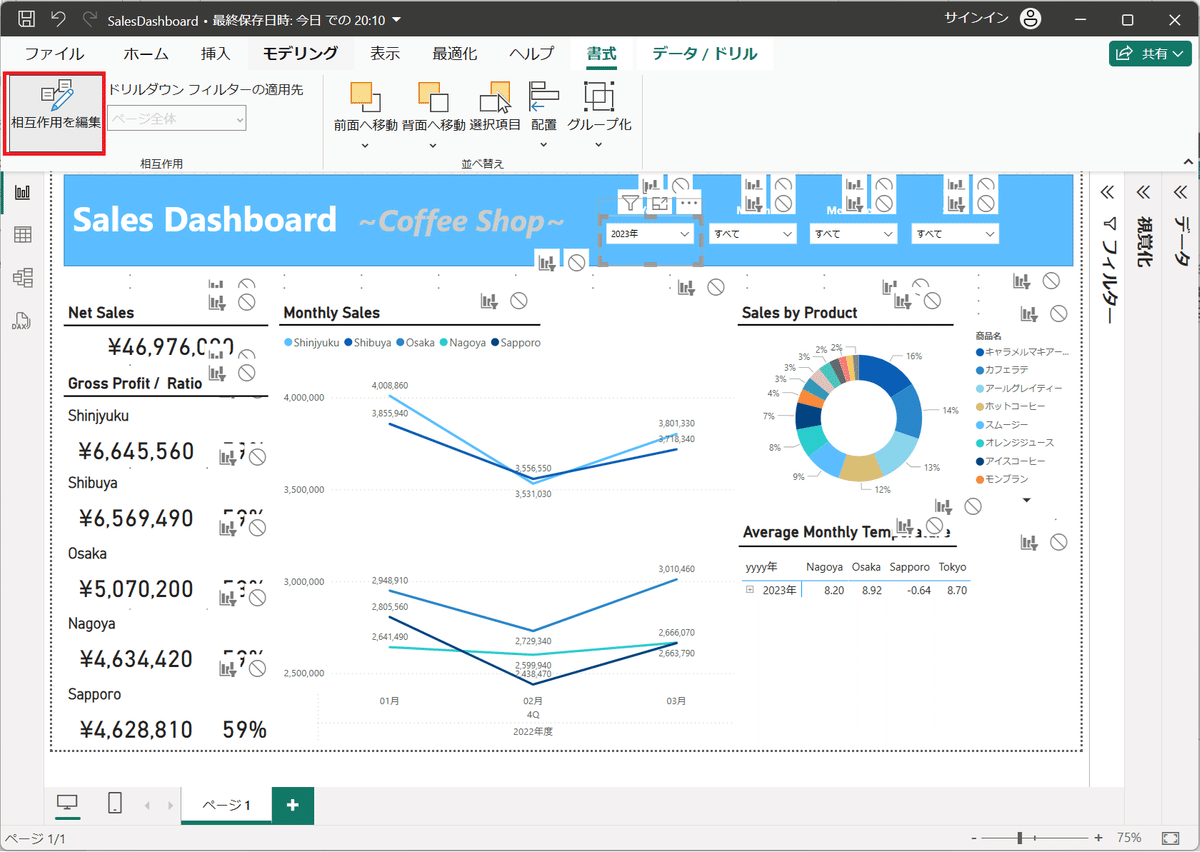Expand the 2023年 row plus box in temperature matrix
This screenshot has width=1200, height=852.
coord(750,590)
